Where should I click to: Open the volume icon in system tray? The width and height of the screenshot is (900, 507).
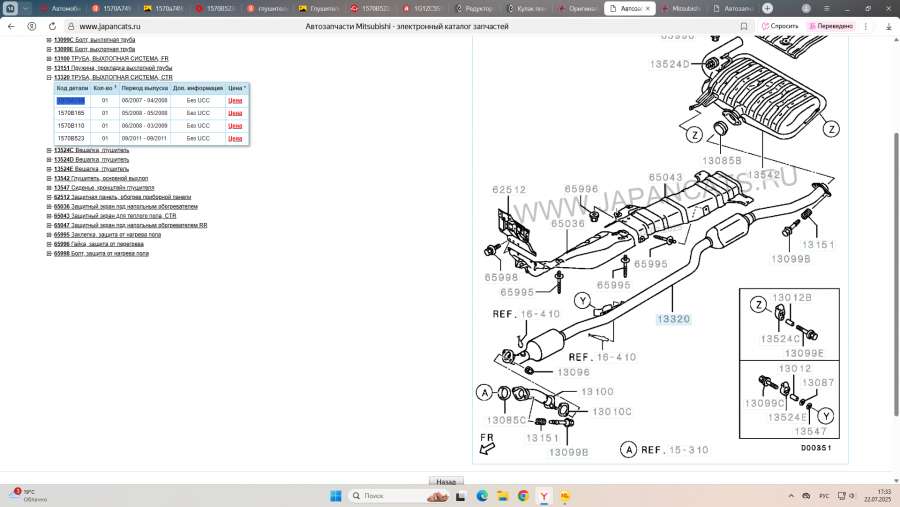coord(852,496)
